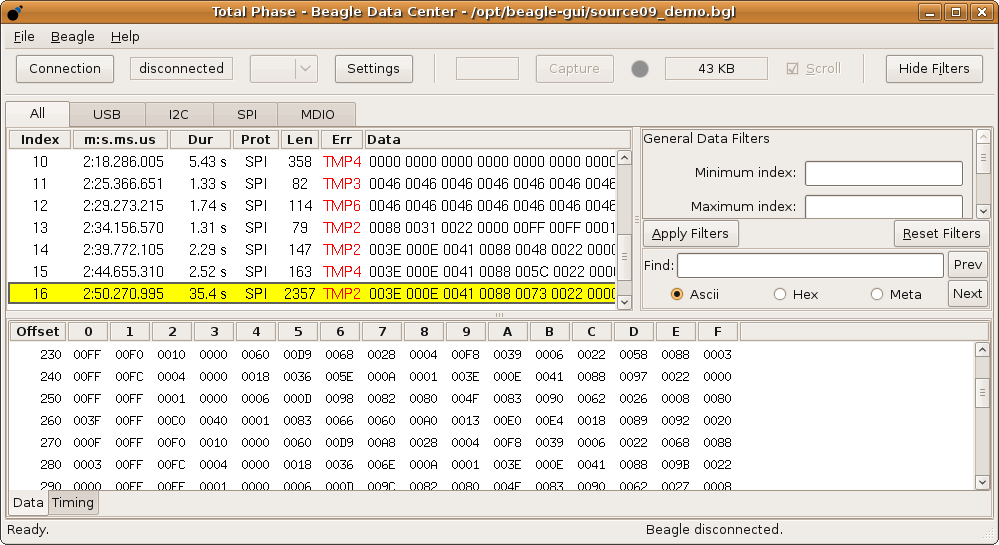Click the Prot column header
999x545 pixels.
(255, 140)
